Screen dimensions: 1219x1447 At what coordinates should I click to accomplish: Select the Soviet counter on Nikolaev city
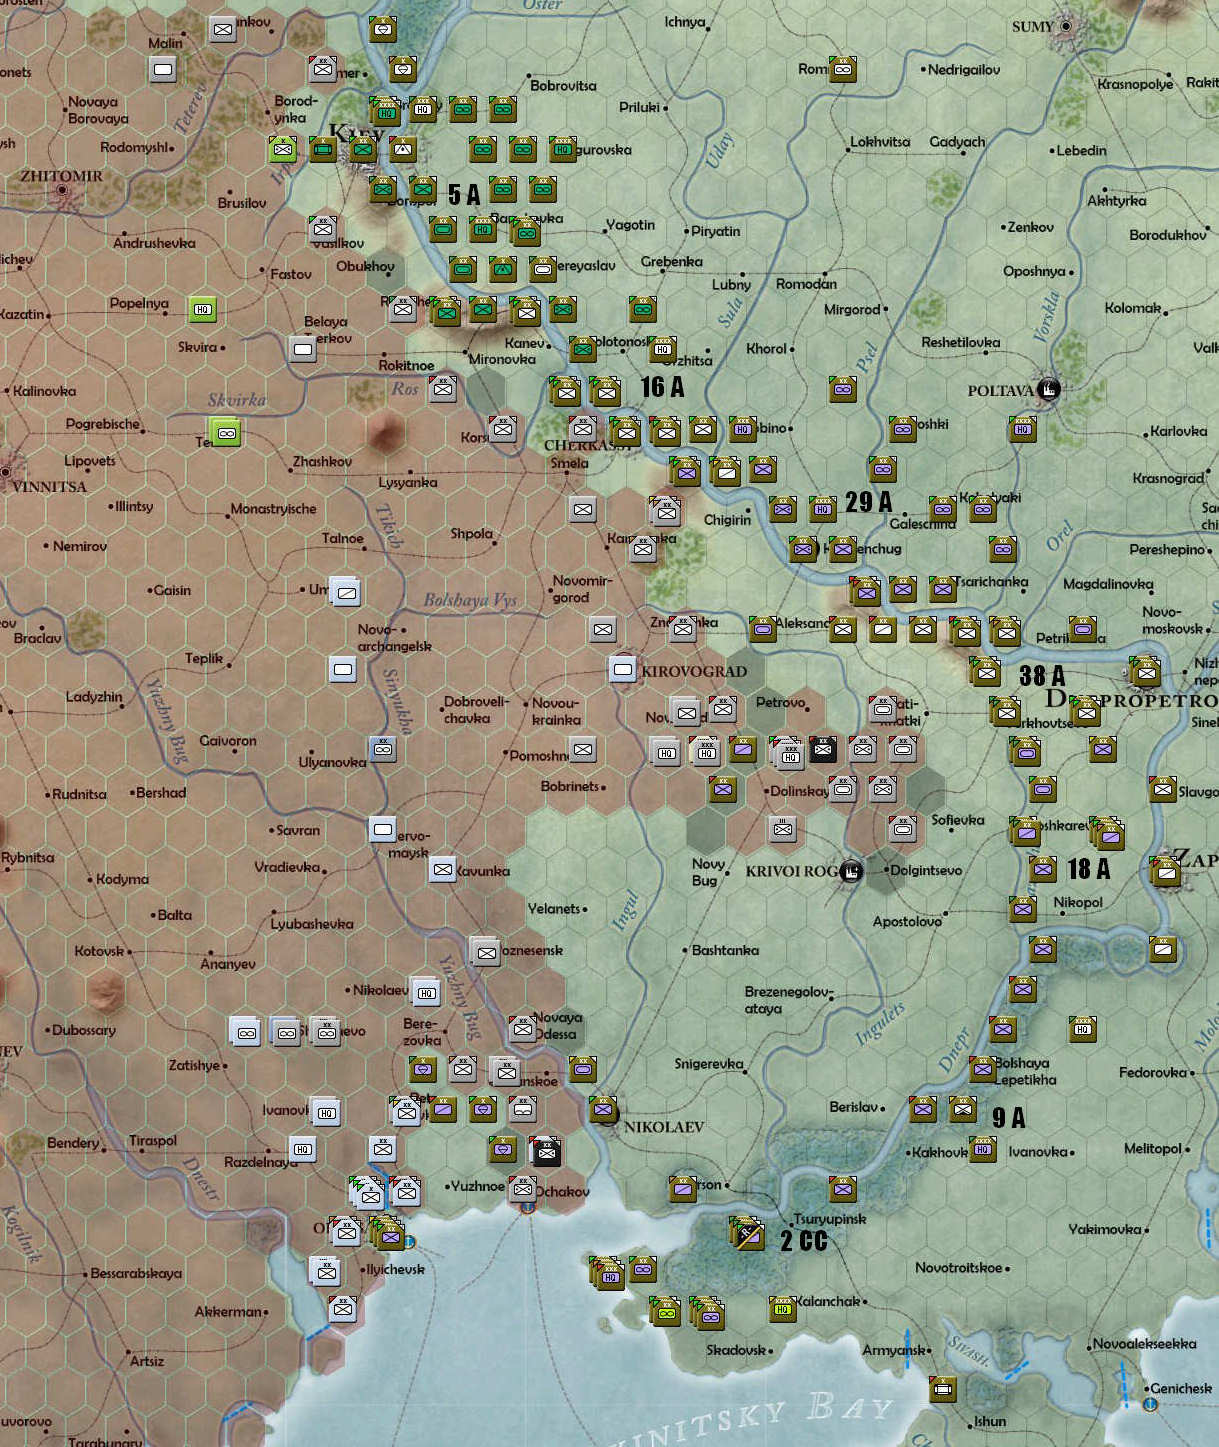[x=603, y=1109]
